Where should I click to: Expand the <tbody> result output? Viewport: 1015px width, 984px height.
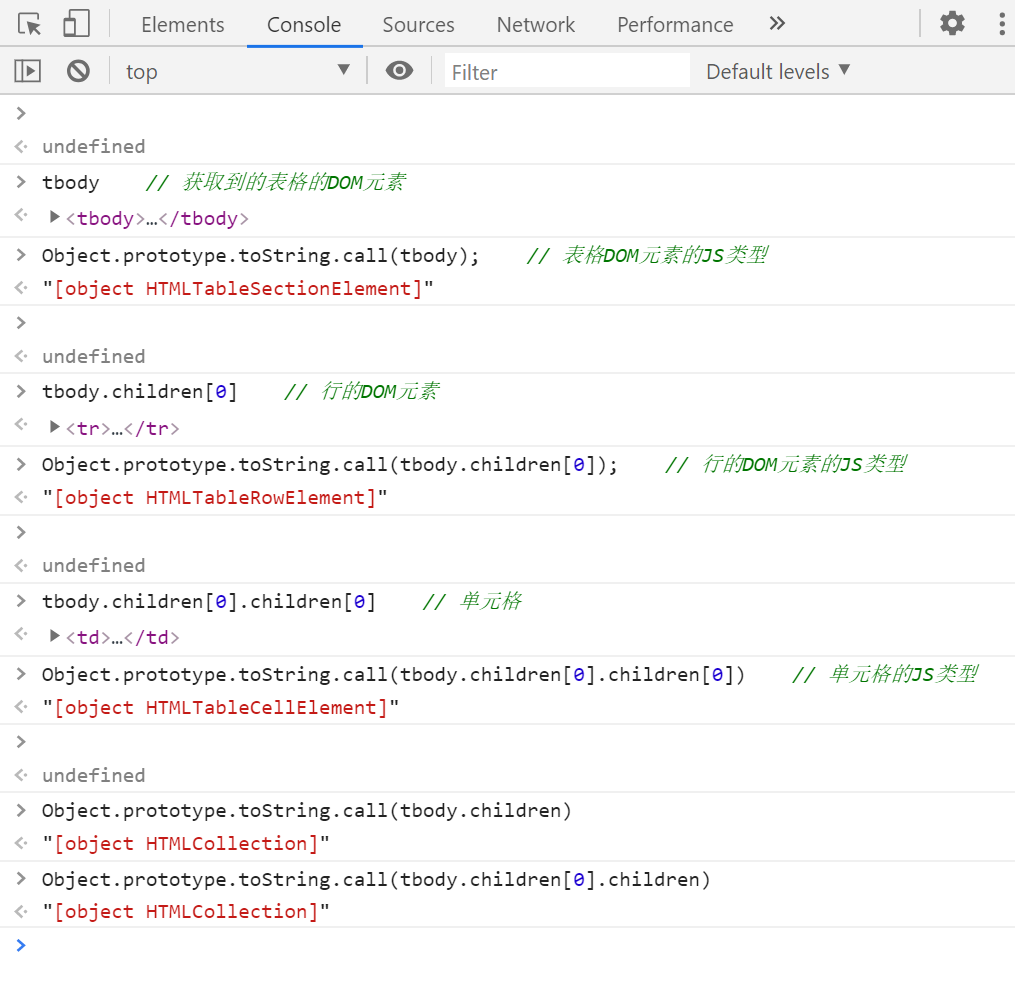point(55,218)
